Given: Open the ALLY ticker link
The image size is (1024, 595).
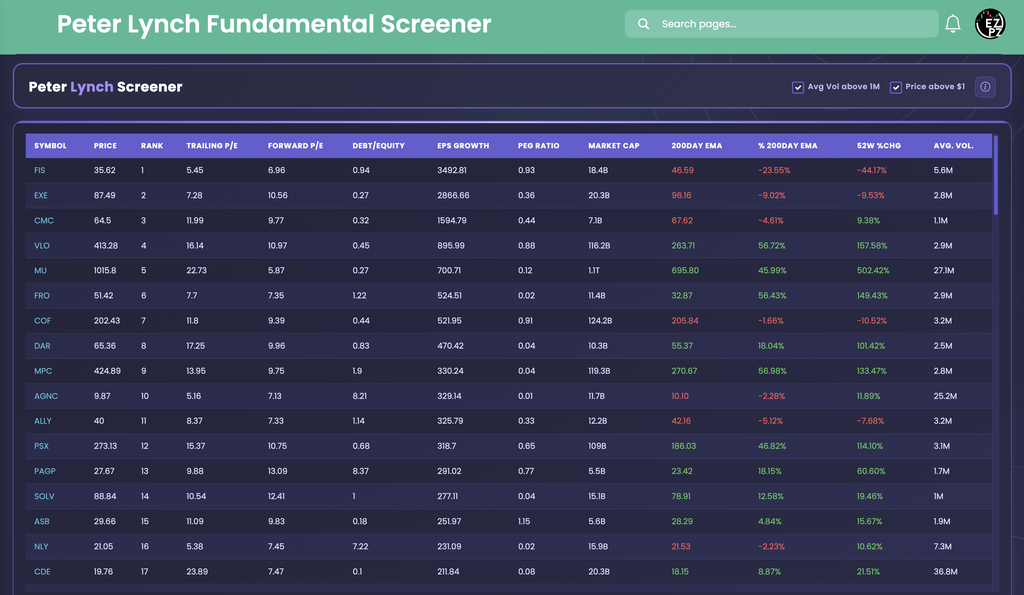Looking at the screenshot, I should click(43, 421).
